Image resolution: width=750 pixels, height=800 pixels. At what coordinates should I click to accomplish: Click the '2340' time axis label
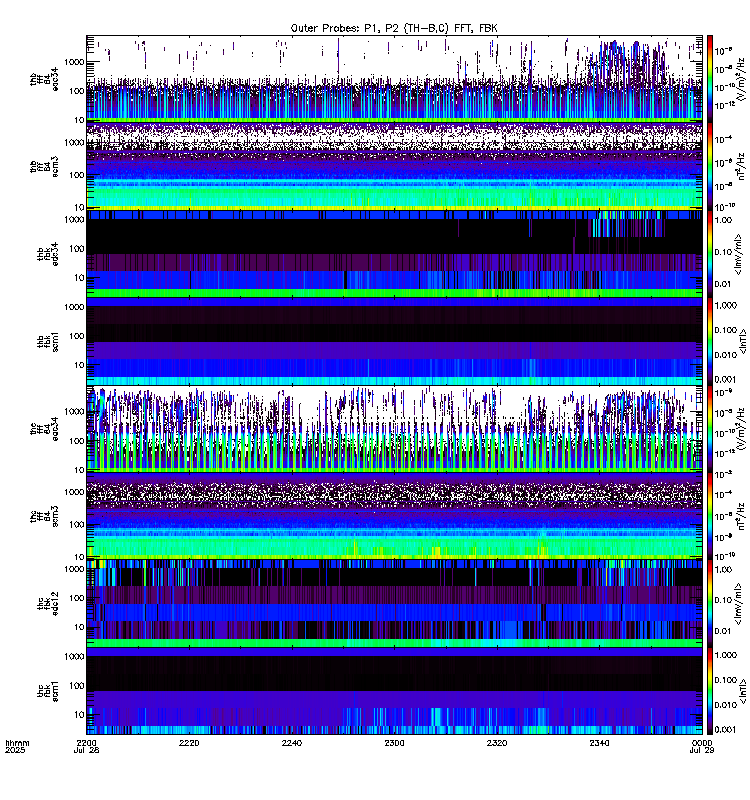tap(599, 743)
